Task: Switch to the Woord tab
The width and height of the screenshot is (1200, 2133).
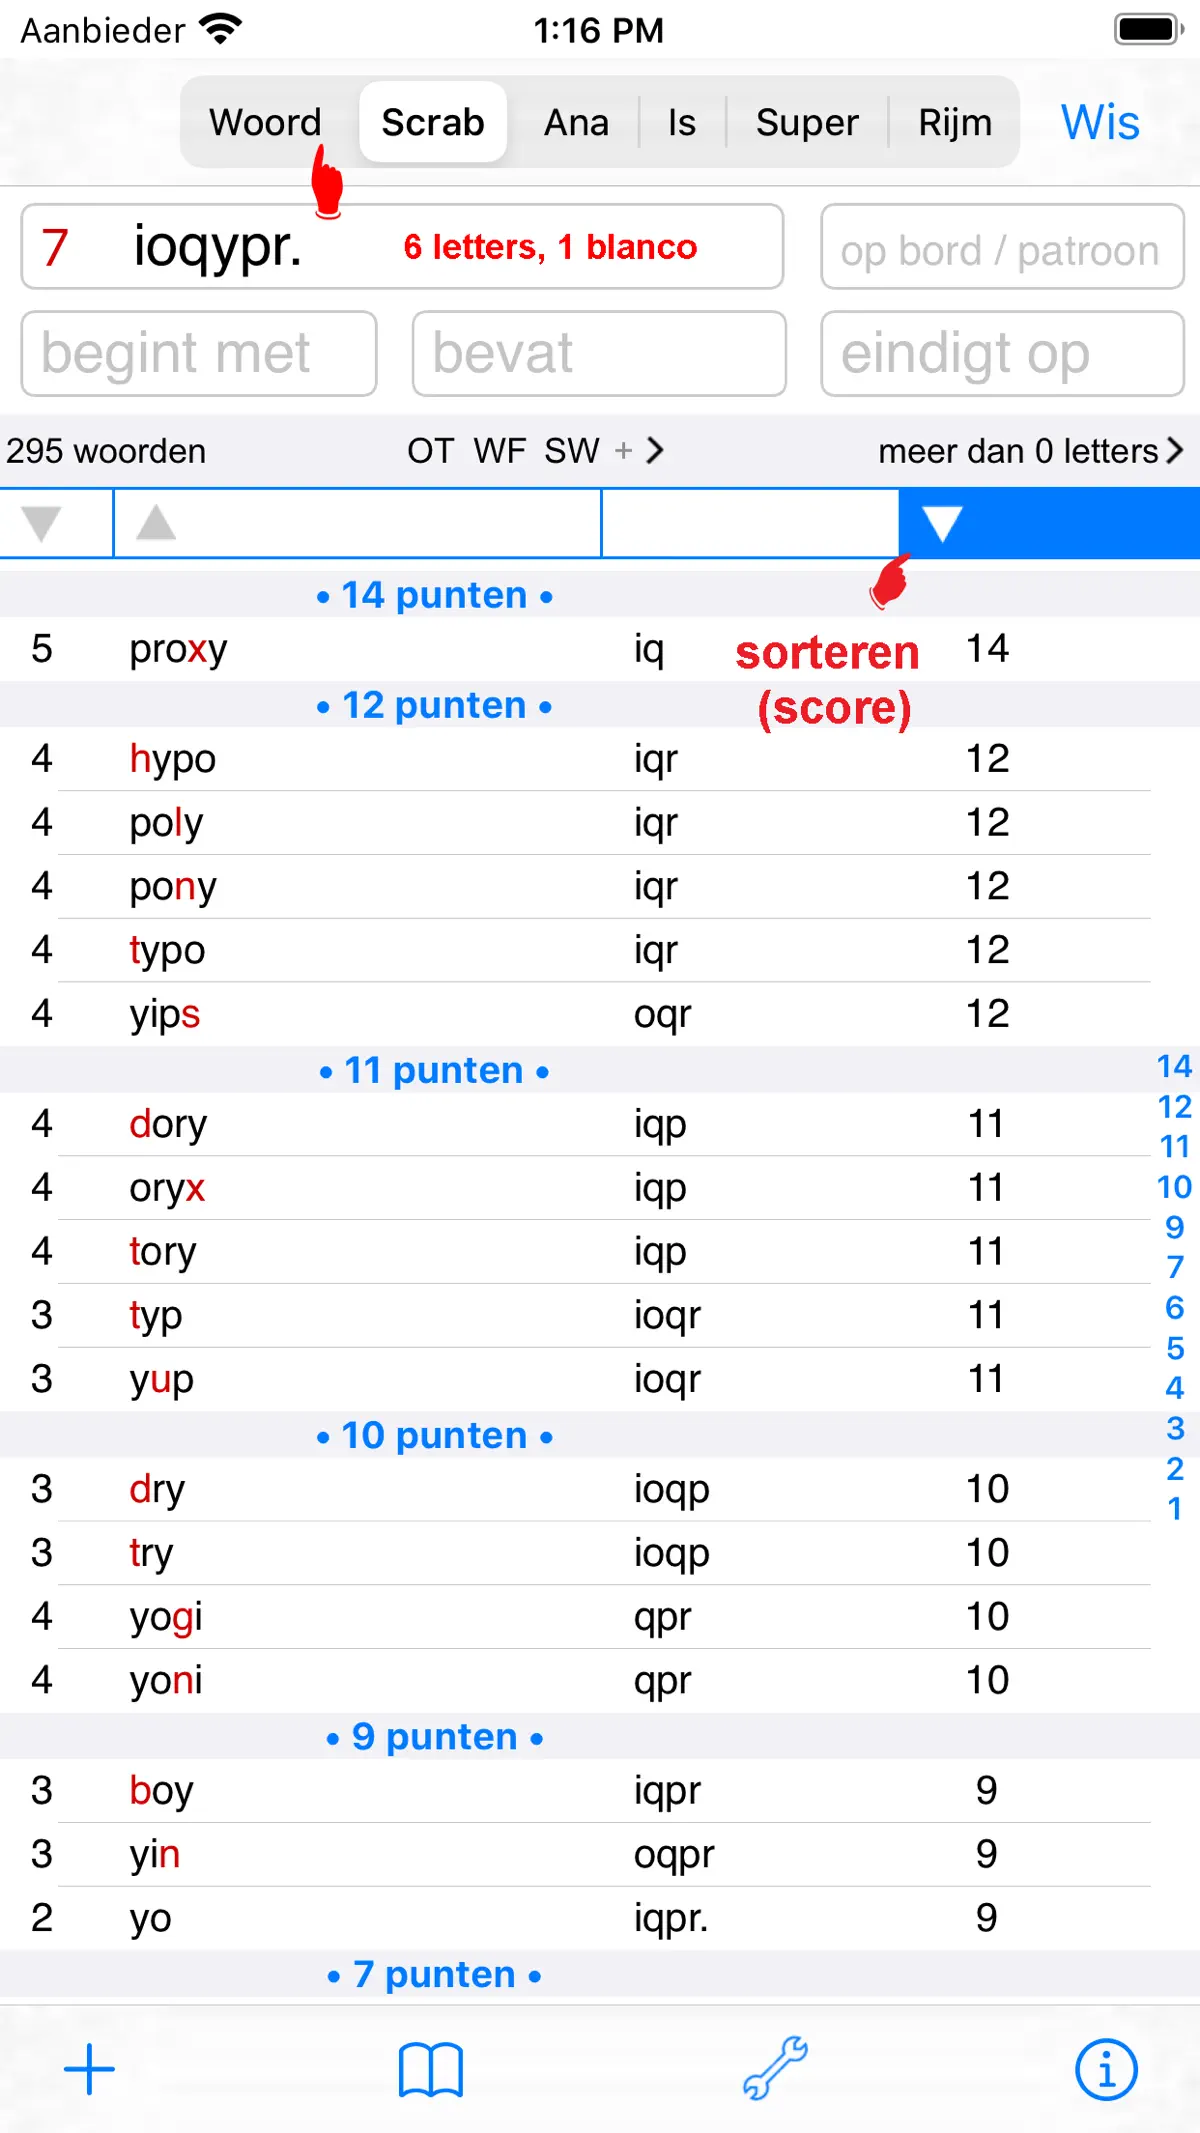Action: 265,123
